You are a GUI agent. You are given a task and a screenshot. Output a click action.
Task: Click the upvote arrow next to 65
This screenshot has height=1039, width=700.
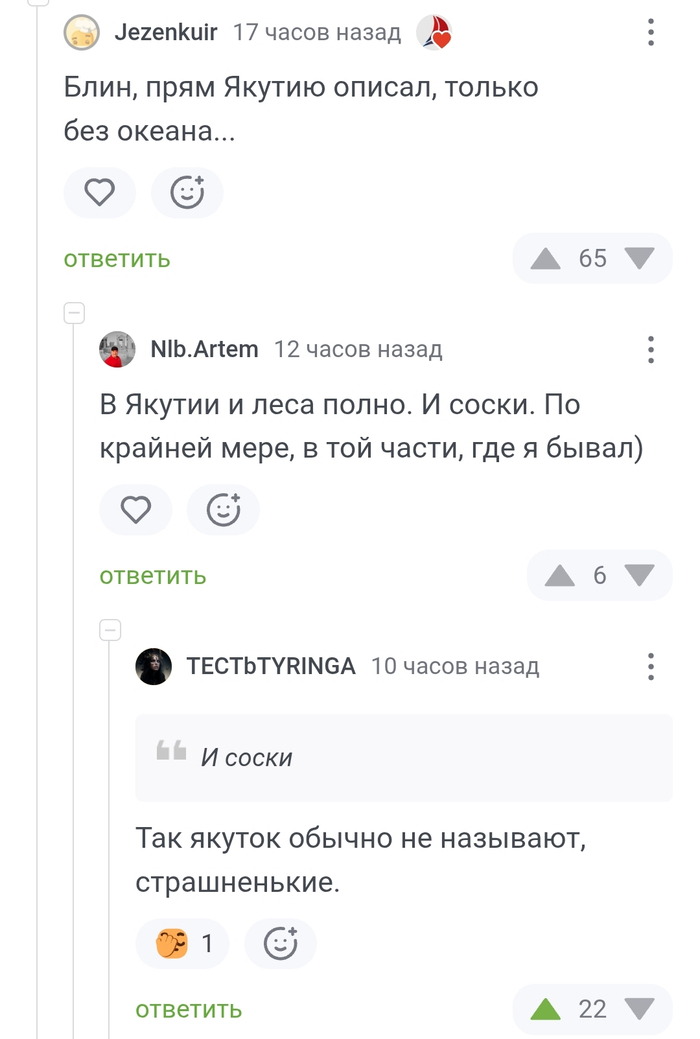[x=546, y=258]
